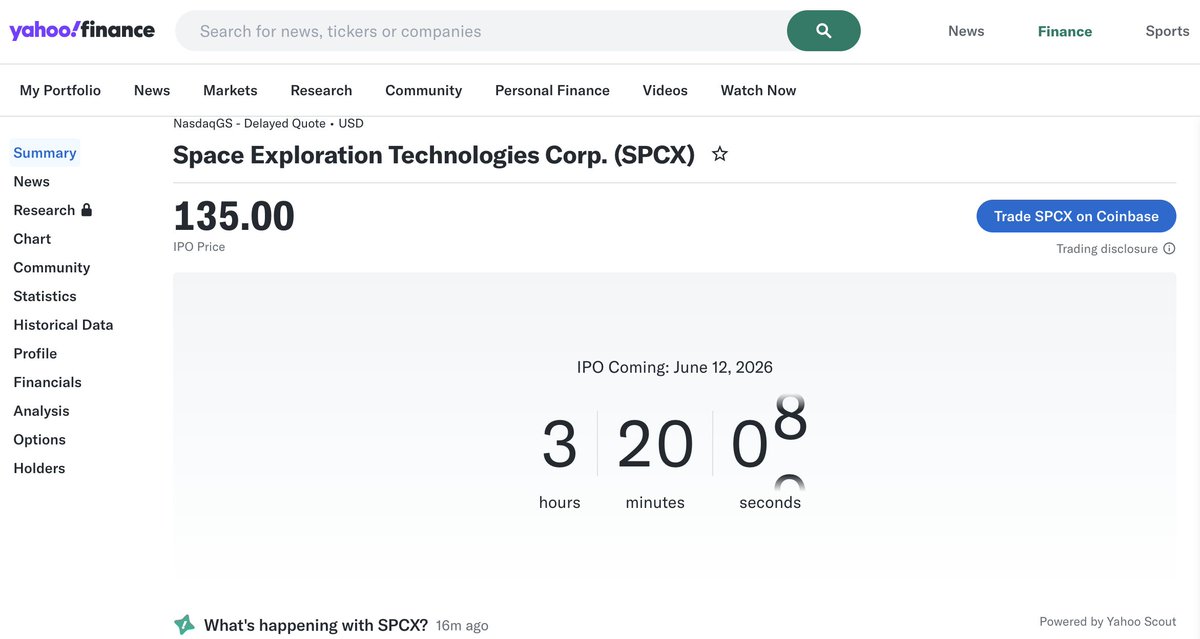The image size is (1200, 639).
Task: Select Statistics in the left sidebar
Action: [45, 296]
